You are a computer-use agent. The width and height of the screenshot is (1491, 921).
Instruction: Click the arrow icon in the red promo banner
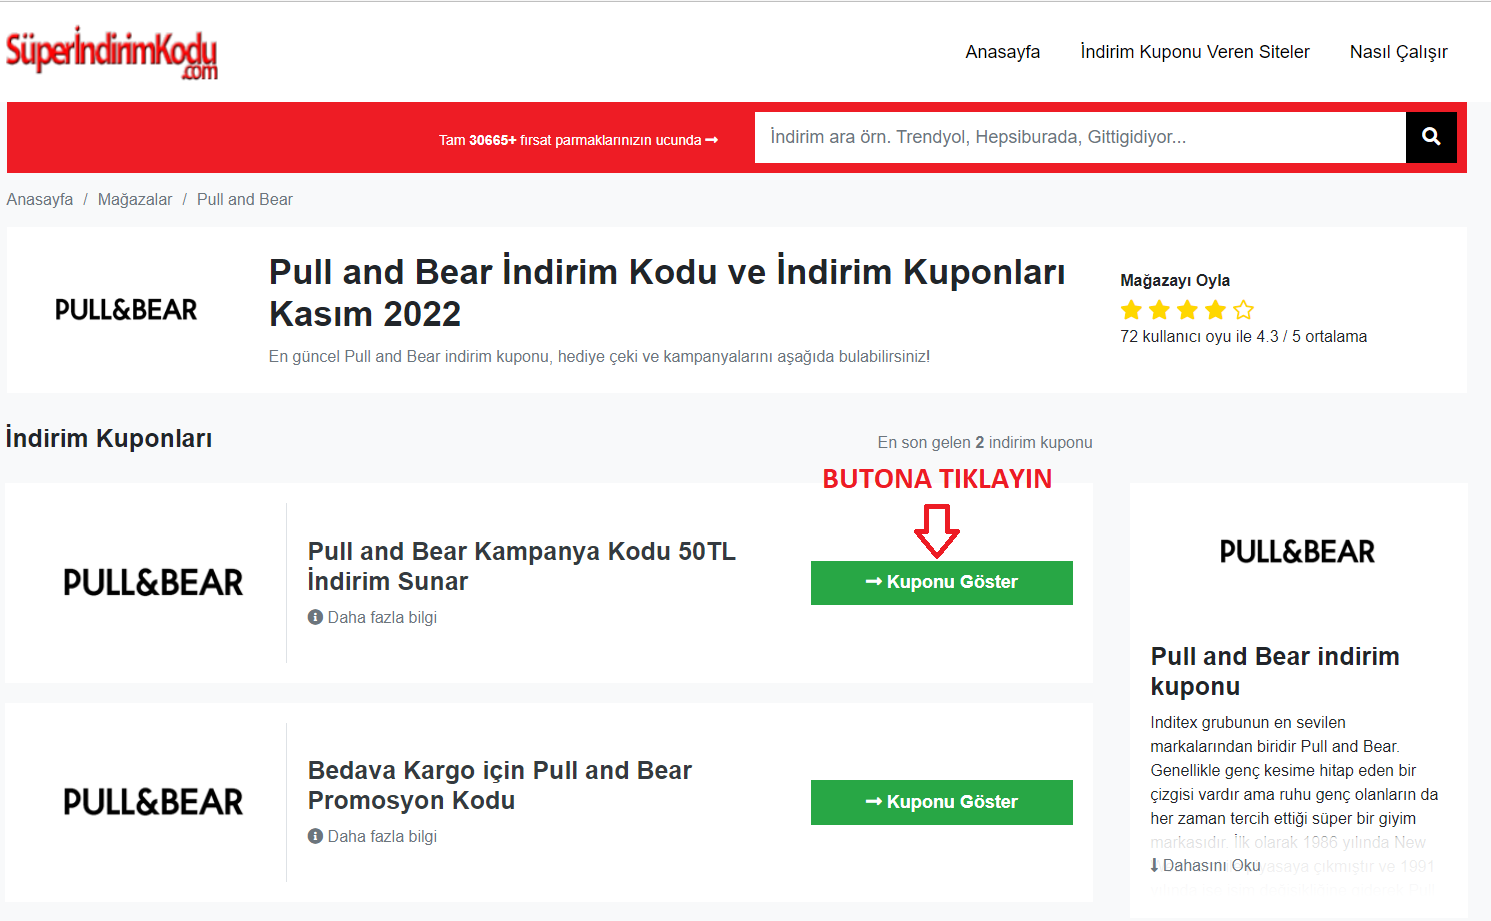point(712,140)
